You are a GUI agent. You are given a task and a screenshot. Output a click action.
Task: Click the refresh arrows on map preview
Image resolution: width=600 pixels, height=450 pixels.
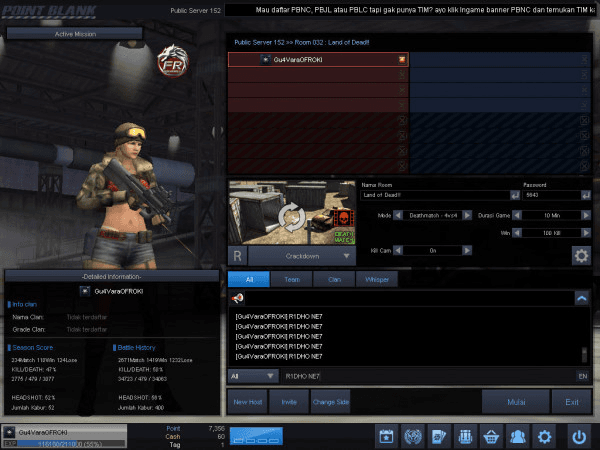292,217
